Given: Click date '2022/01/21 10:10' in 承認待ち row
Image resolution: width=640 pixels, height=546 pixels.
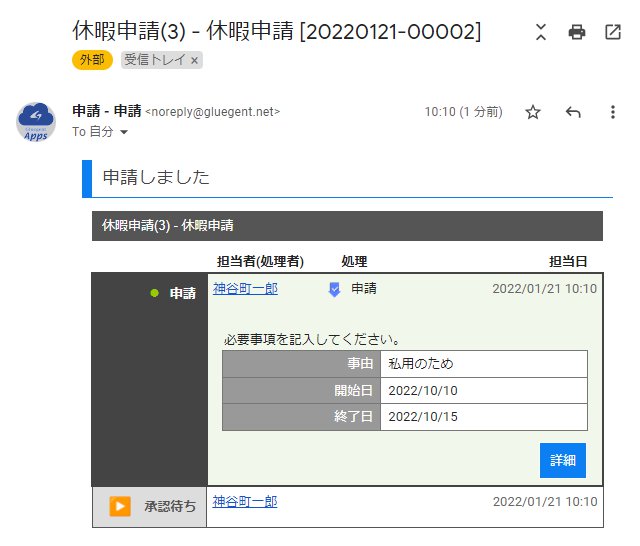Looking at the screenshot, I should pyautogui.click(x=545, y=502).
